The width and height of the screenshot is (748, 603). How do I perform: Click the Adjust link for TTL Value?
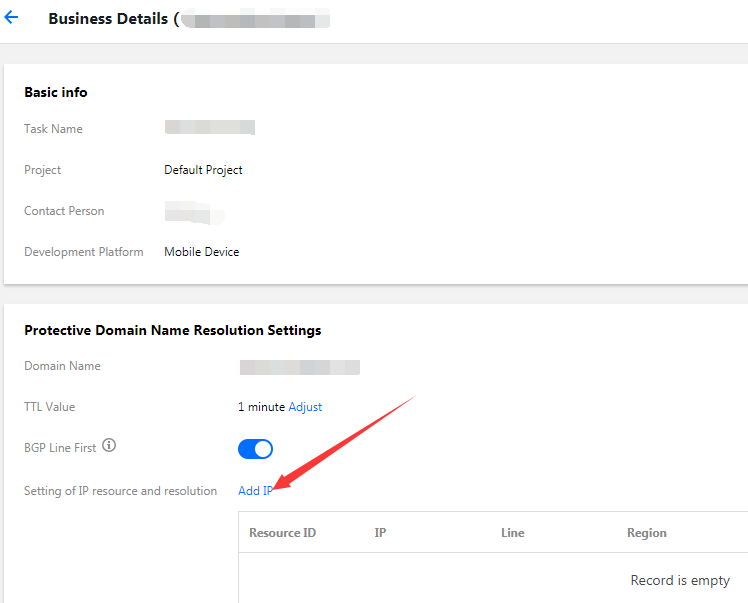[x=305, y=407]
